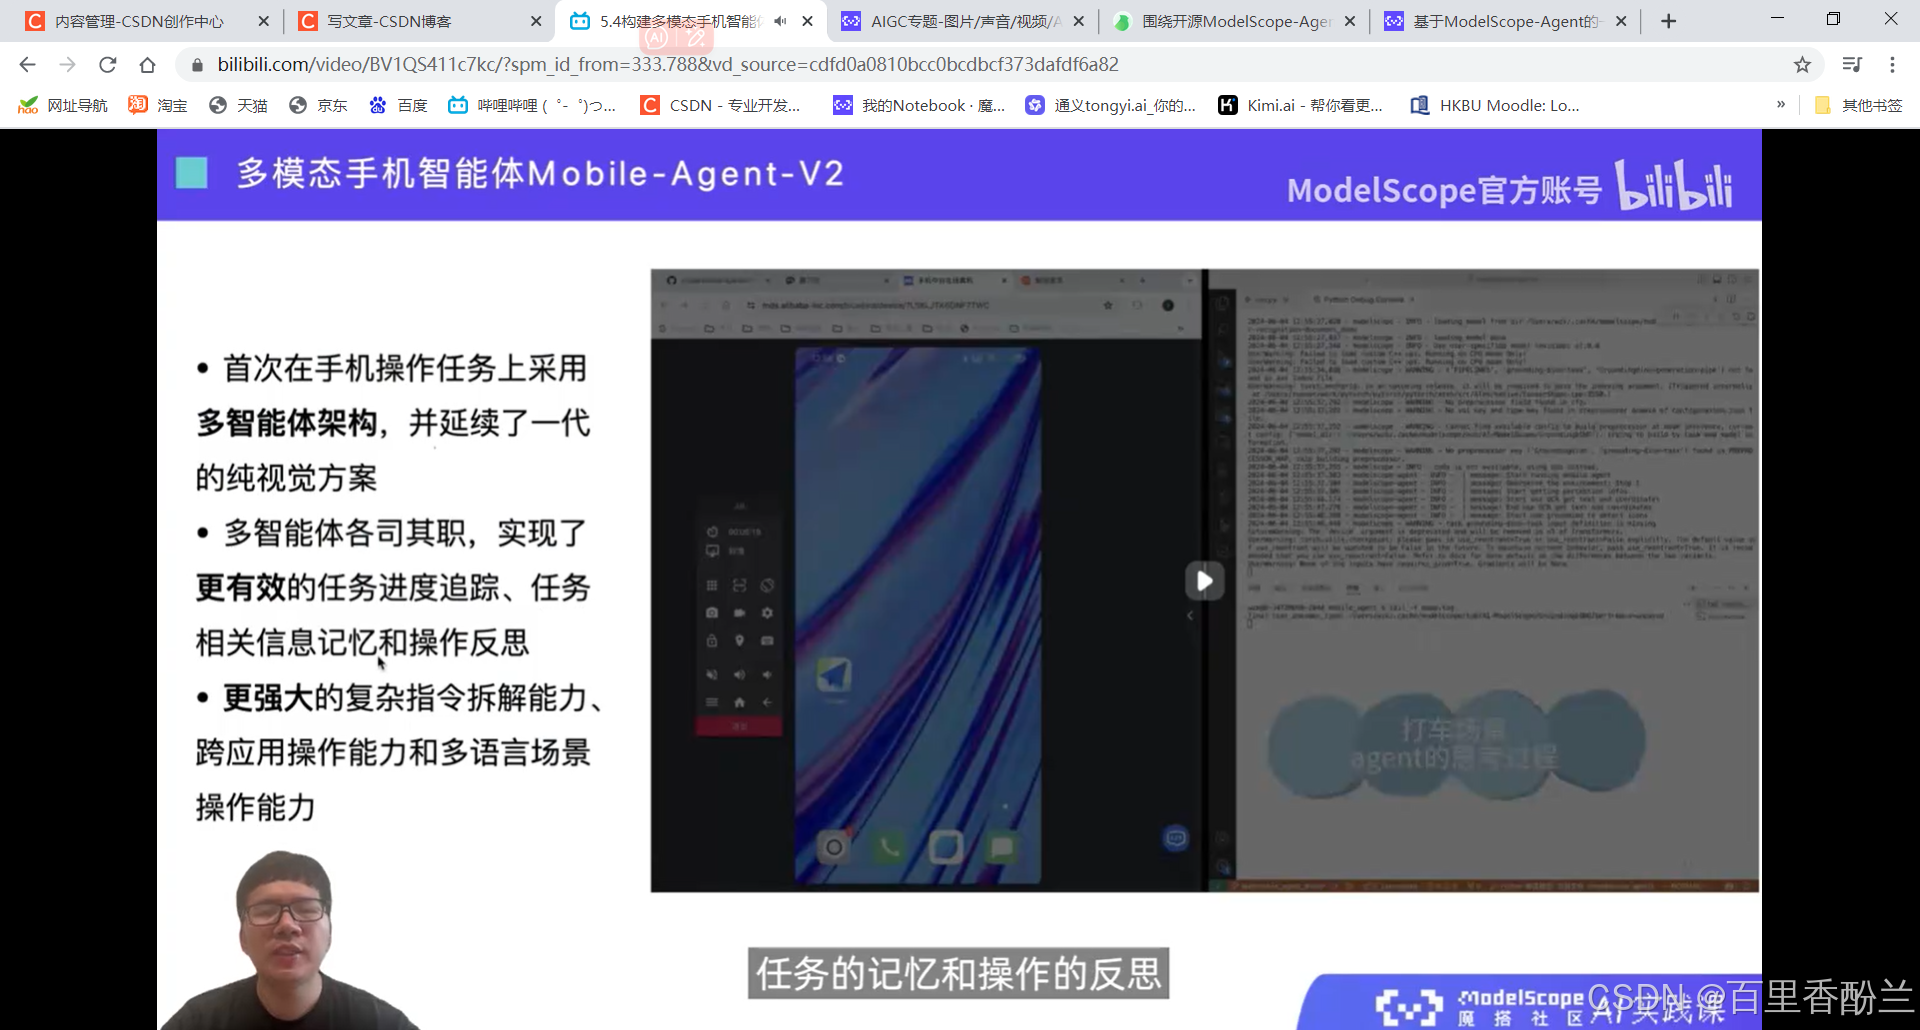The image size is (1920, 1030).
Task: Play the embedded demo video in slide
Action: coord(1205,581)
